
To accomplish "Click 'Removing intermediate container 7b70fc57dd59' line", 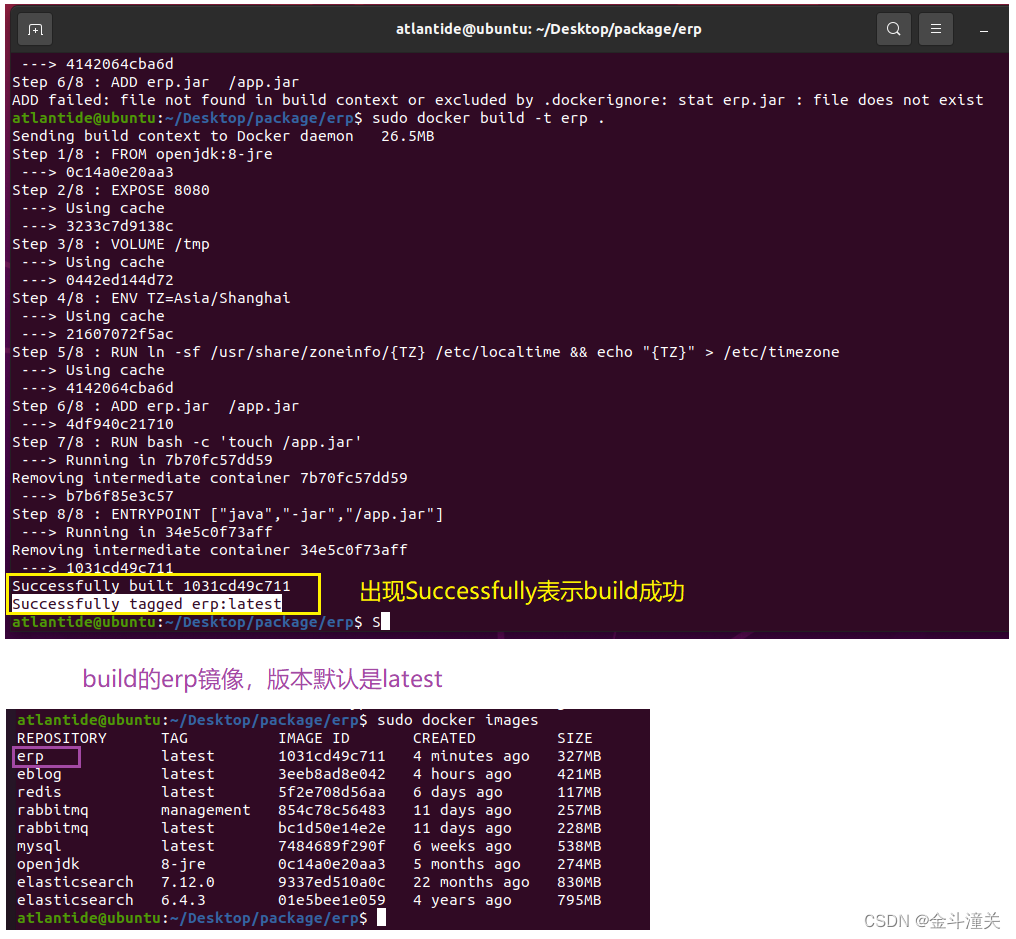I will click(209, 478).
